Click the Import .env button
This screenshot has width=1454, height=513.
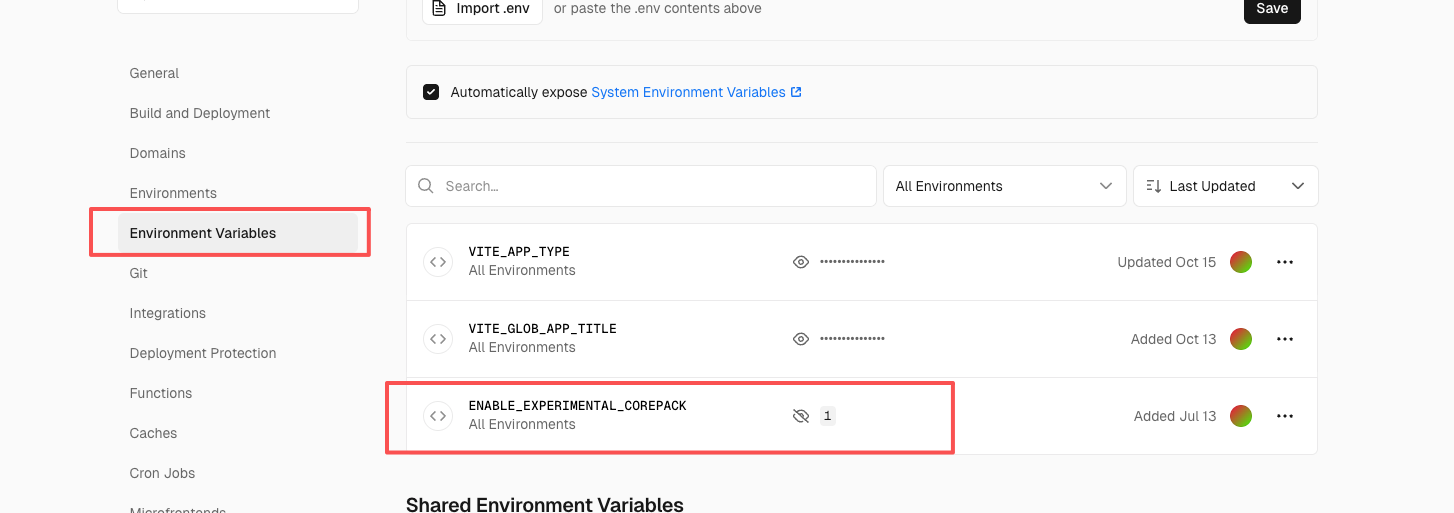pyautogui.click(x=482, y=9)
